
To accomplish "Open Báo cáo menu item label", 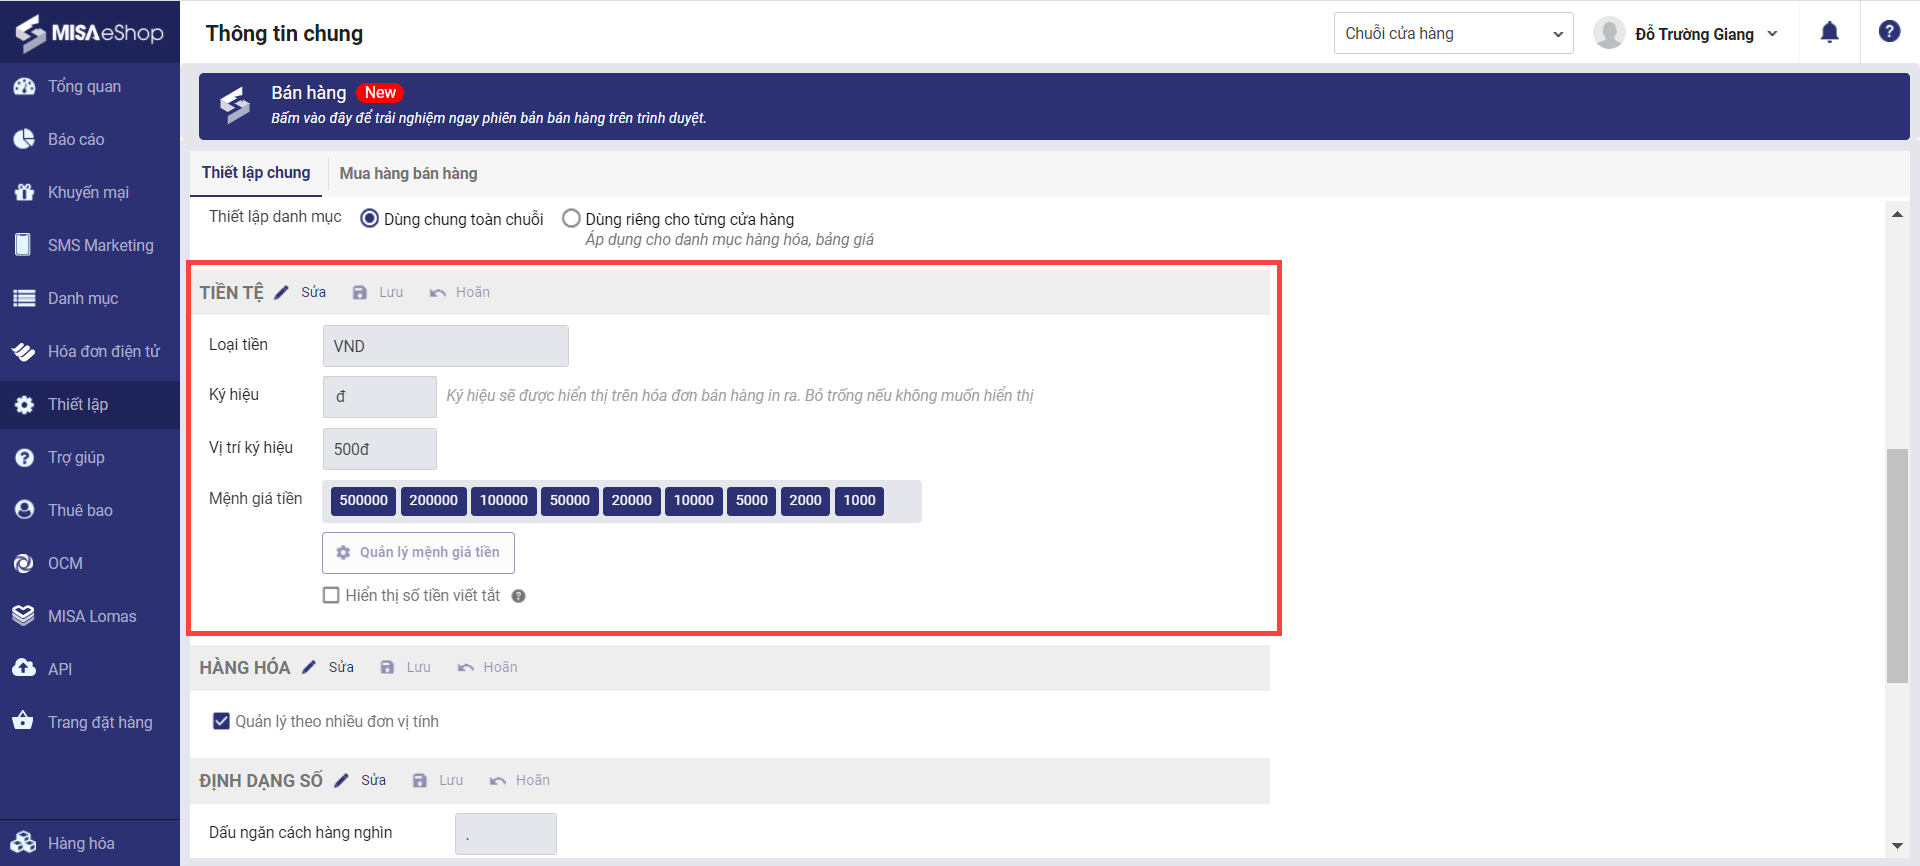I will [x=76, y=140].
